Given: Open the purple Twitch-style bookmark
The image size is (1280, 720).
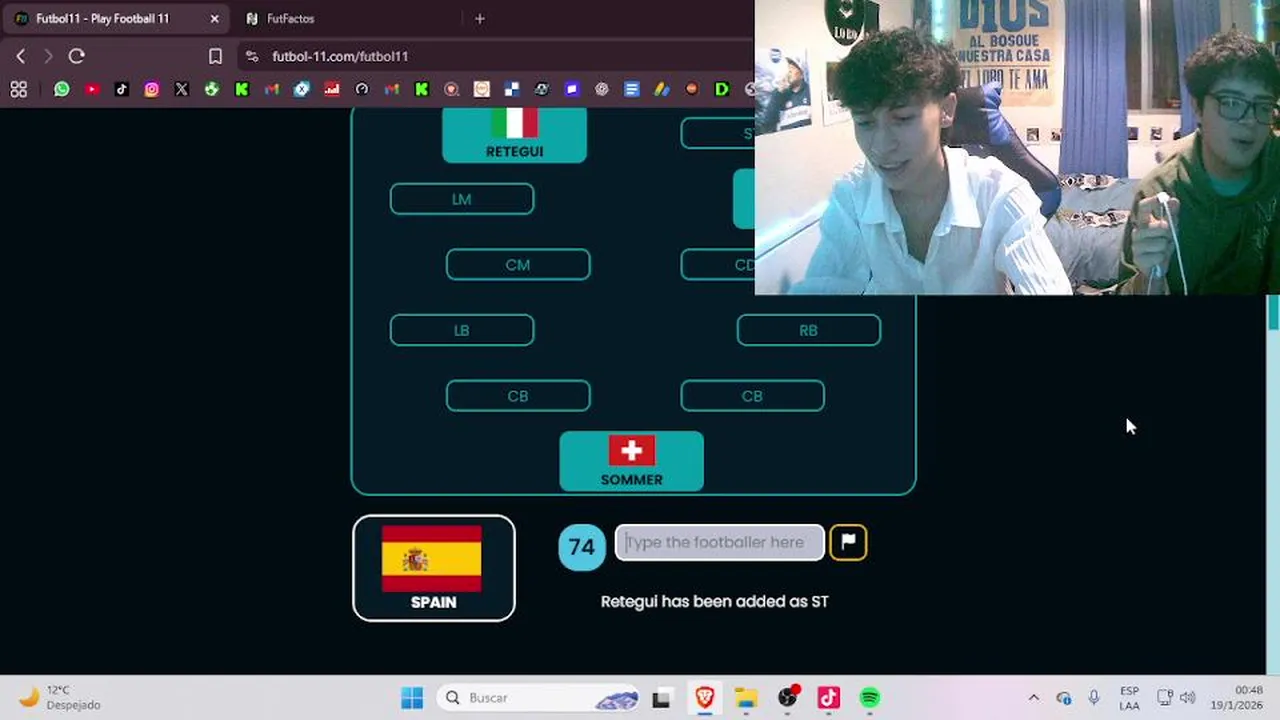Looking at the screenshot, I should point(572,89).
